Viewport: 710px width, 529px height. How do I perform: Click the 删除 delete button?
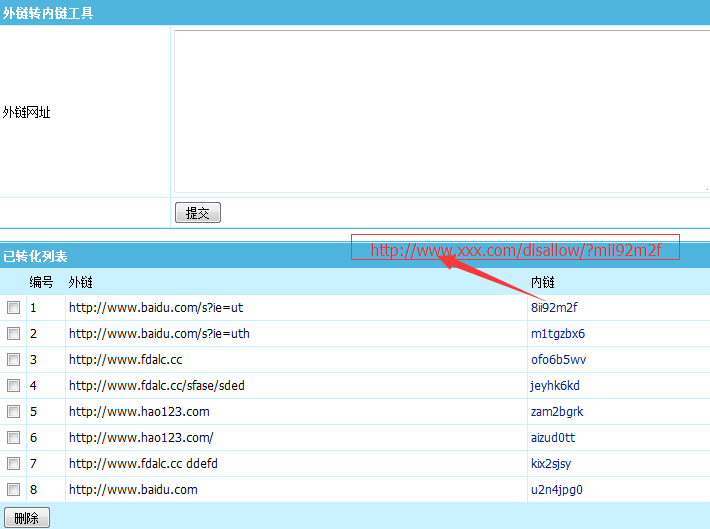pos(27,518)
